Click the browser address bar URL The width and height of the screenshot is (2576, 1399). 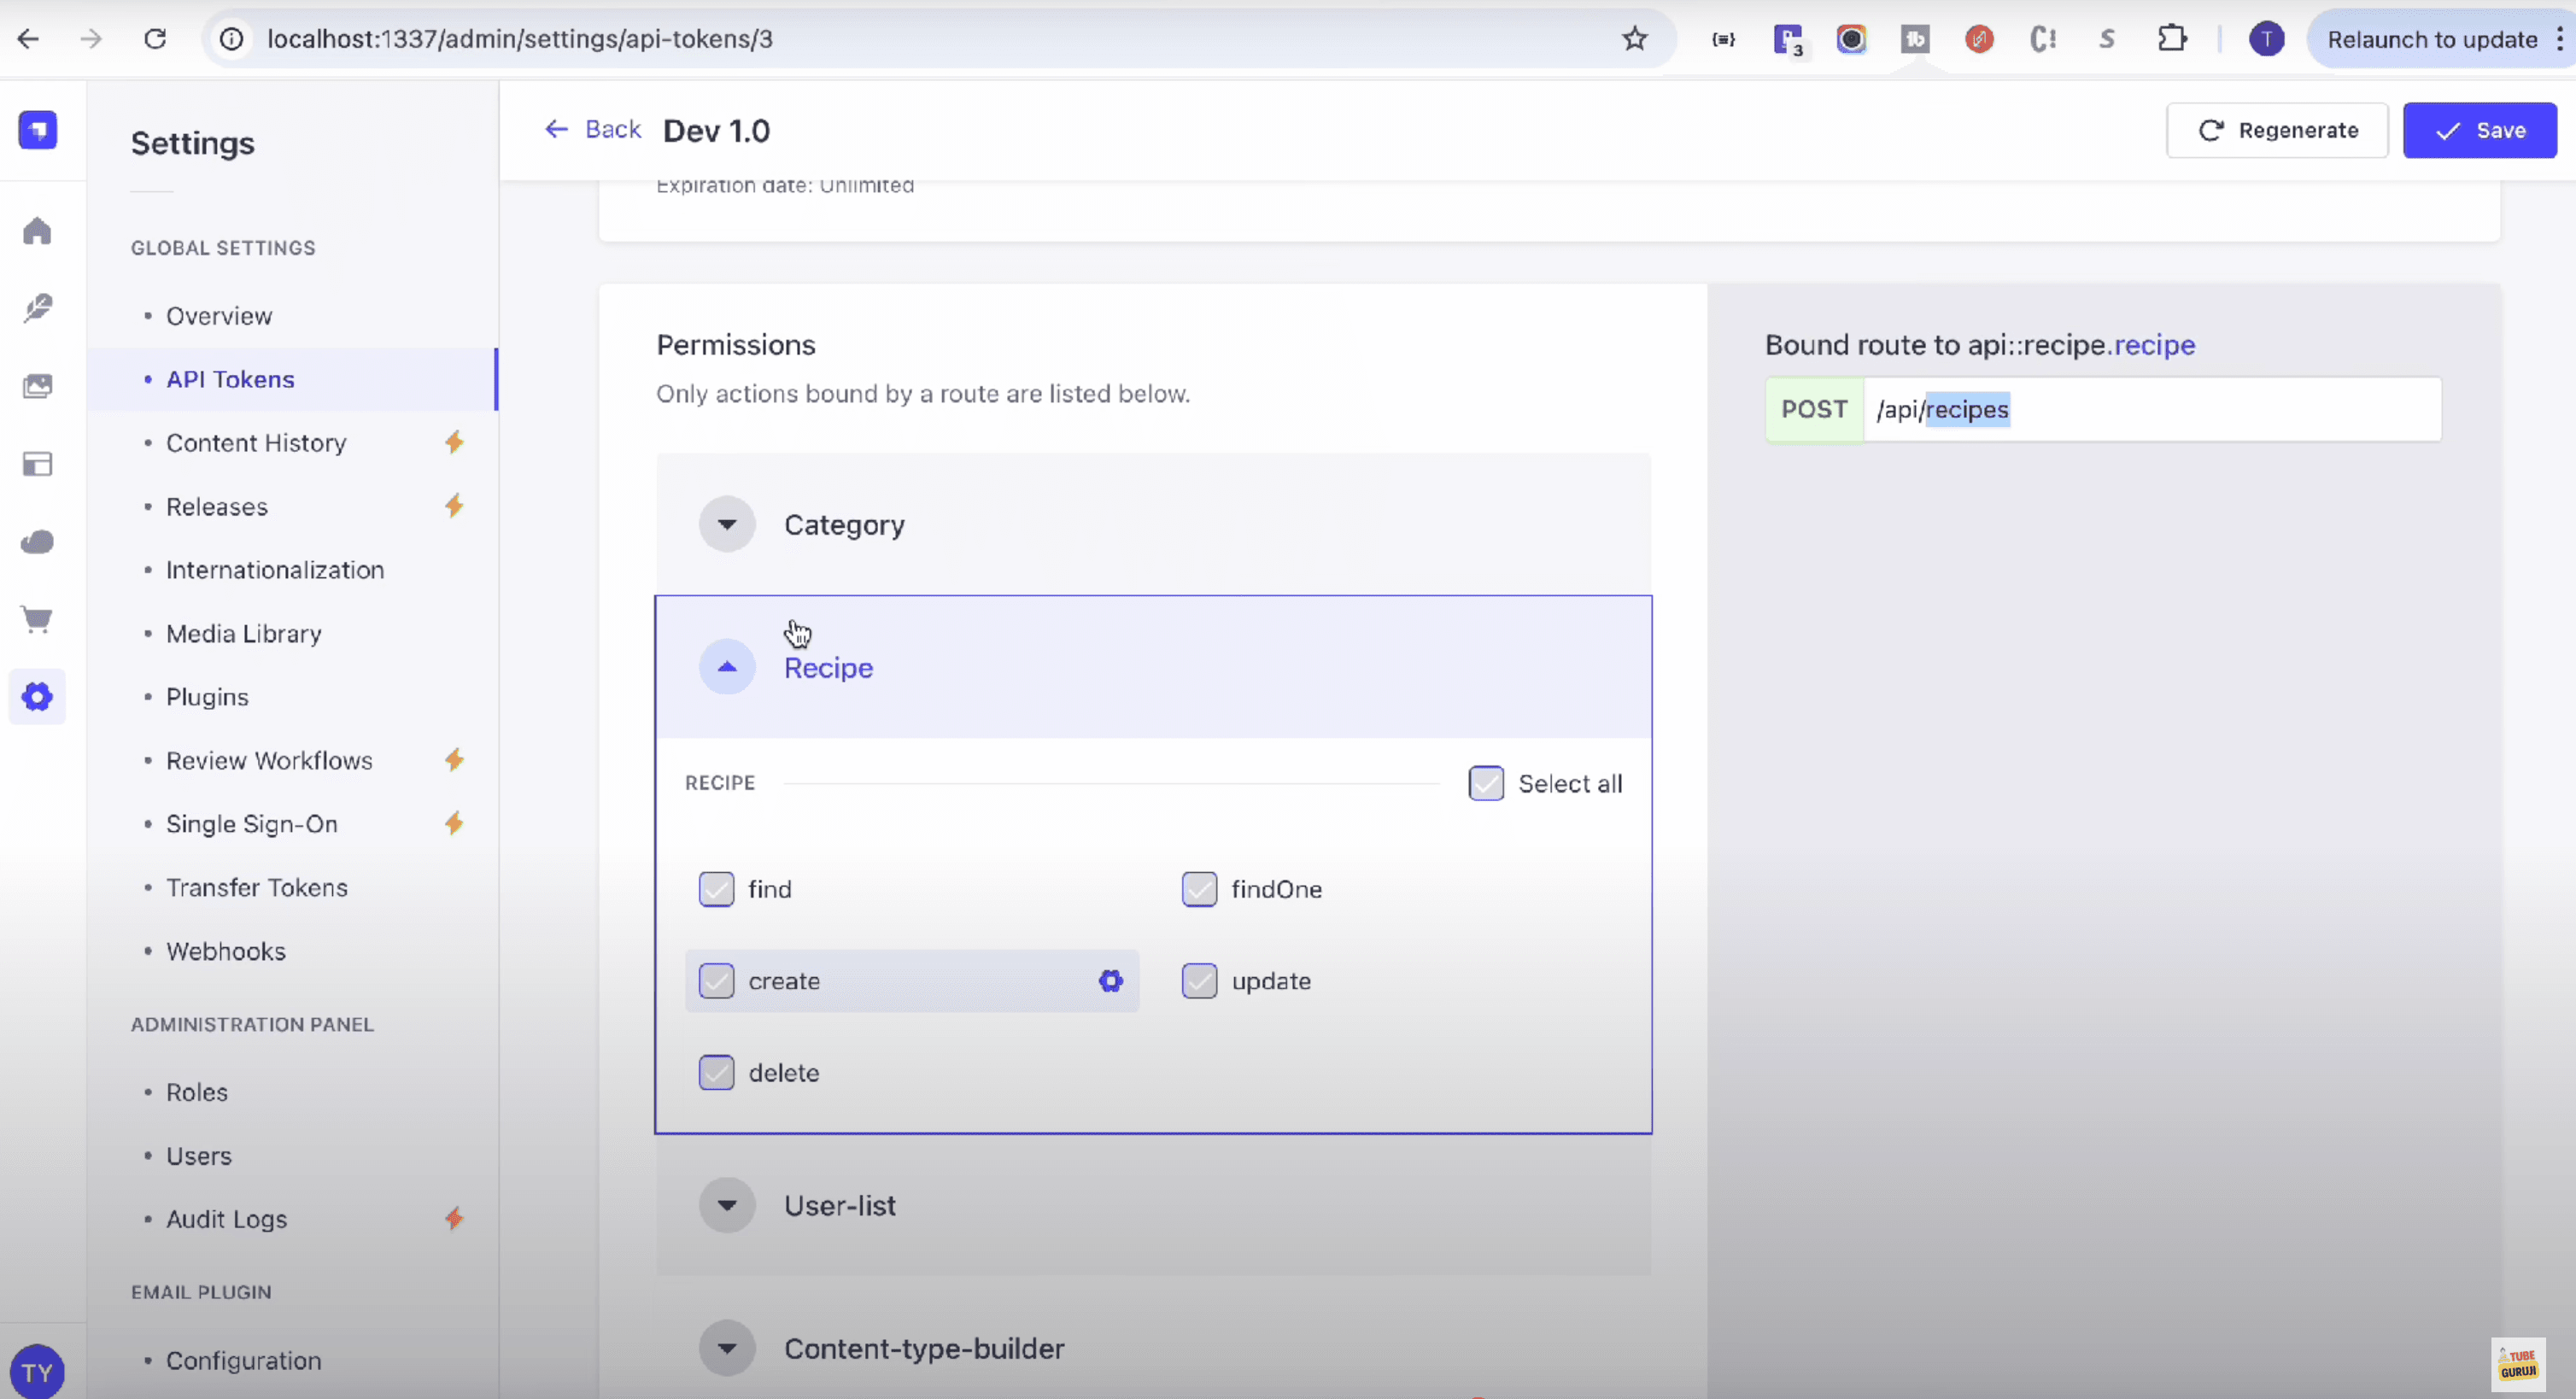(x=520, y=39)
